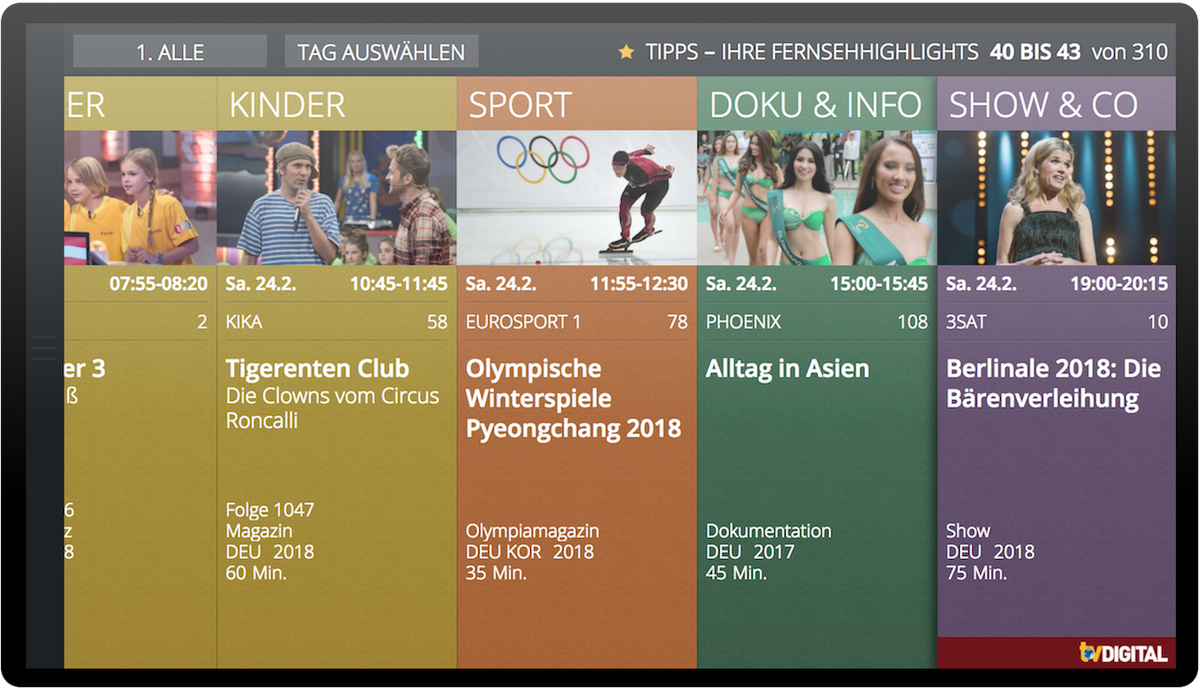Click the EUROSPORT 1 channel name
The height and width of the screenshot is (689, 1200).
pos(523,322)
